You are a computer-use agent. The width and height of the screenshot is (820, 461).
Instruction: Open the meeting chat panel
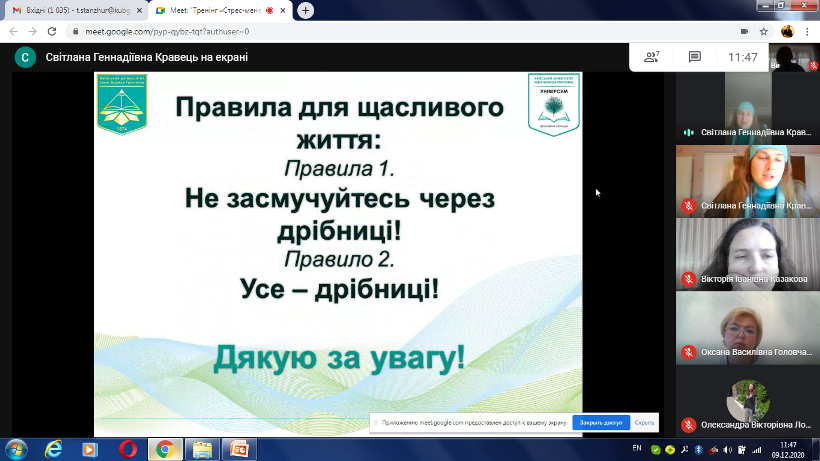[695, 57]
